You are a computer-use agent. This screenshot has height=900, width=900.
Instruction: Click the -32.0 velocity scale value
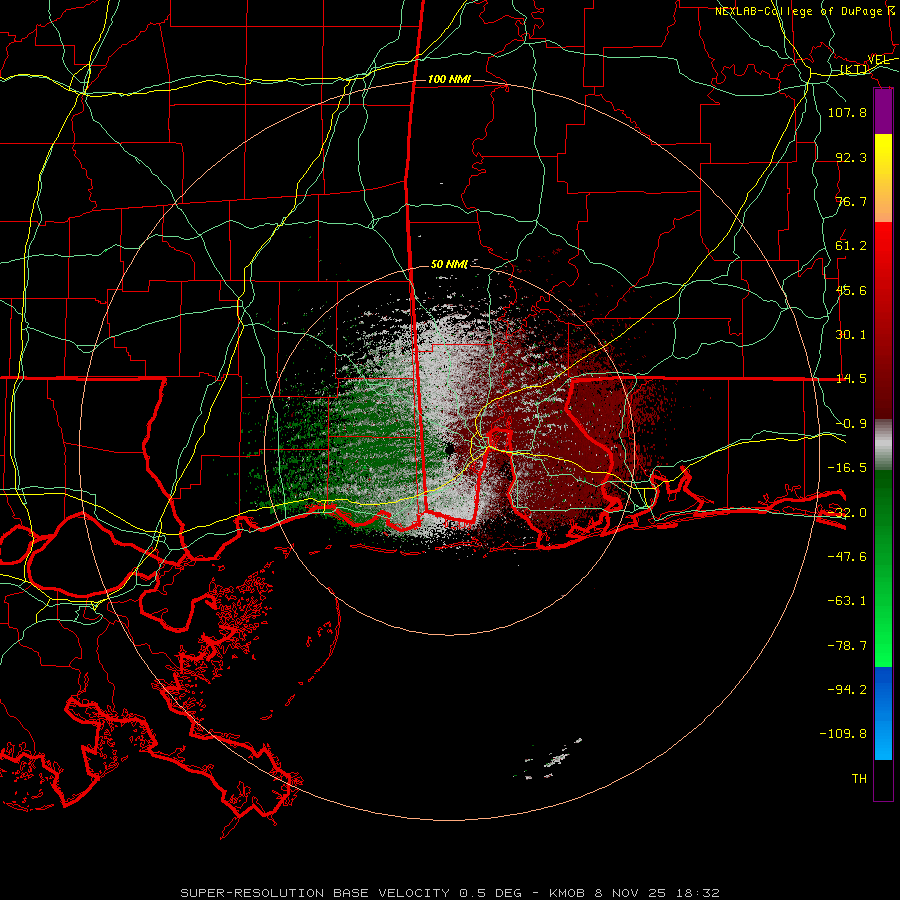tap(847, 513)
